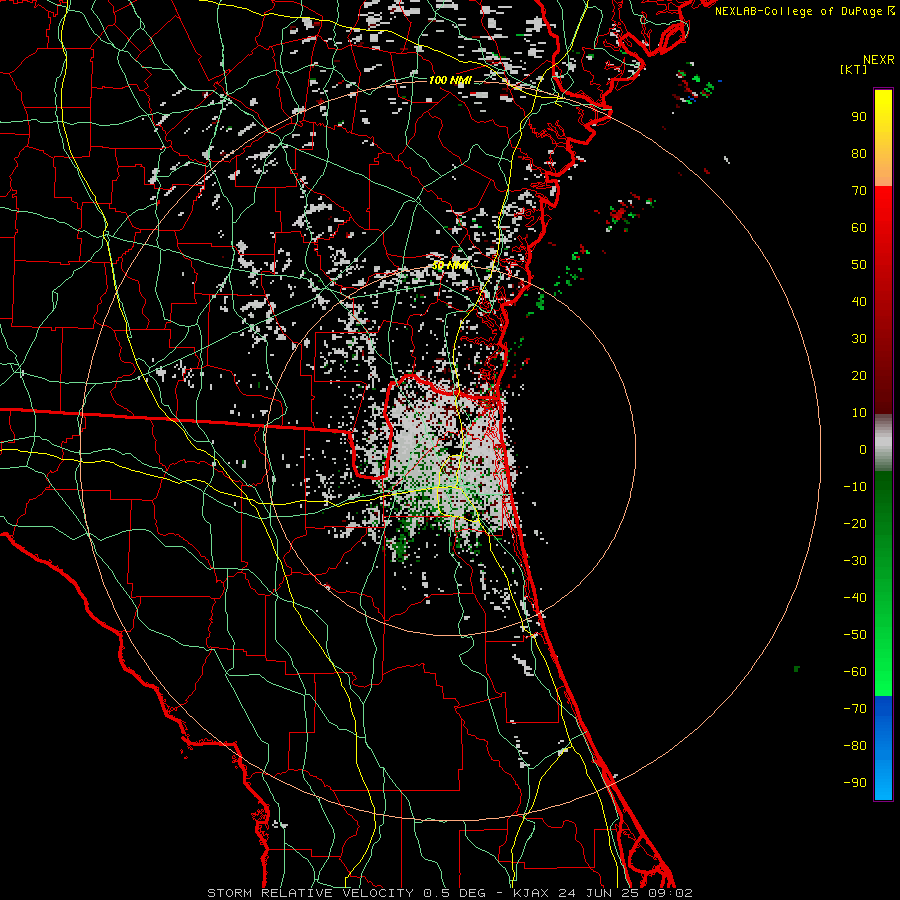Screen dimensions: 900x900
Task: Click the NEXLAB-College of DuPage label
Action: coord(805,11)
